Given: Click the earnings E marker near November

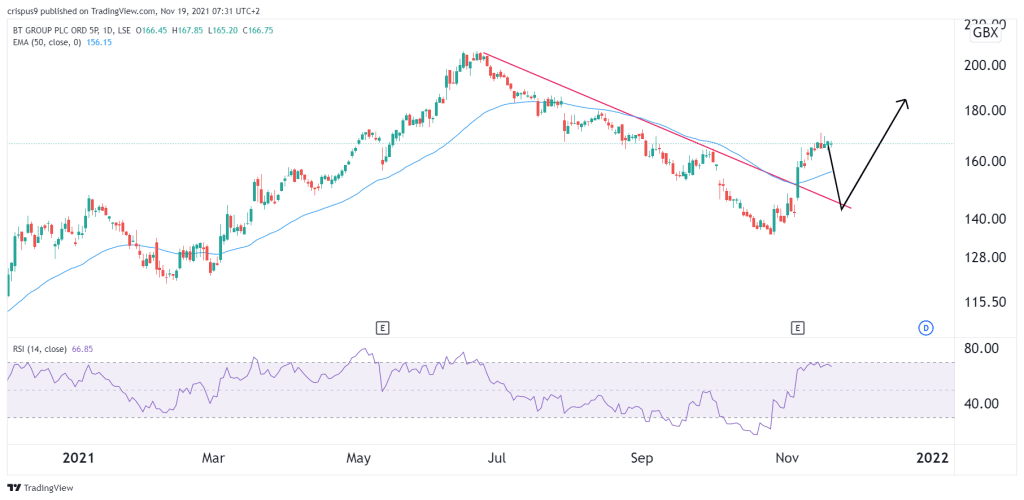Looking at the screenshot, I should 797,328.
